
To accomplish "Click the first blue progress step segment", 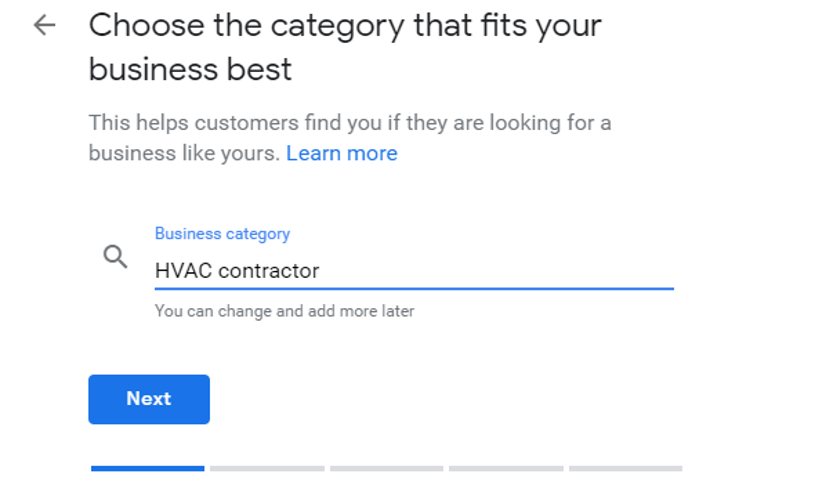I will [147, 469].
